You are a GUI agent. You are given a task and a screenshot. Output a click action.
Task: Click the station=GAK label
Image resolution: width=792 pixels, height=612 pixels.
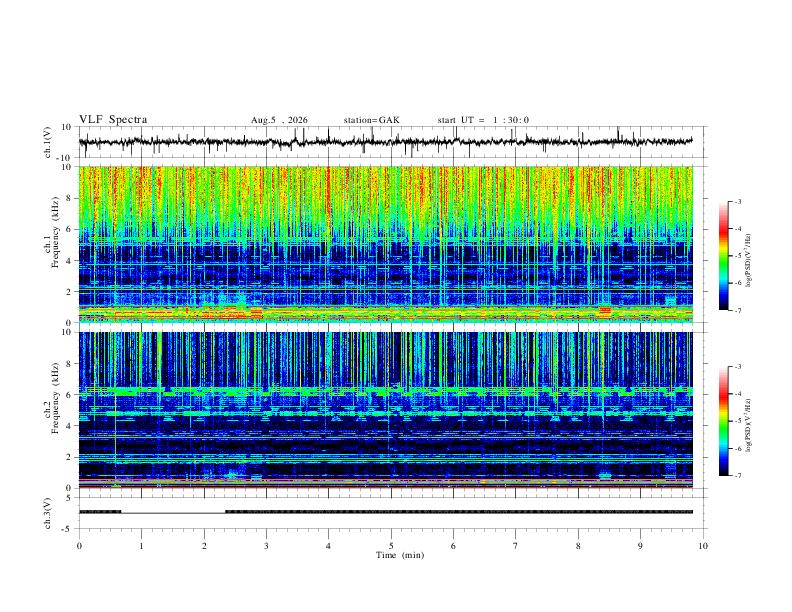[371, 120]
